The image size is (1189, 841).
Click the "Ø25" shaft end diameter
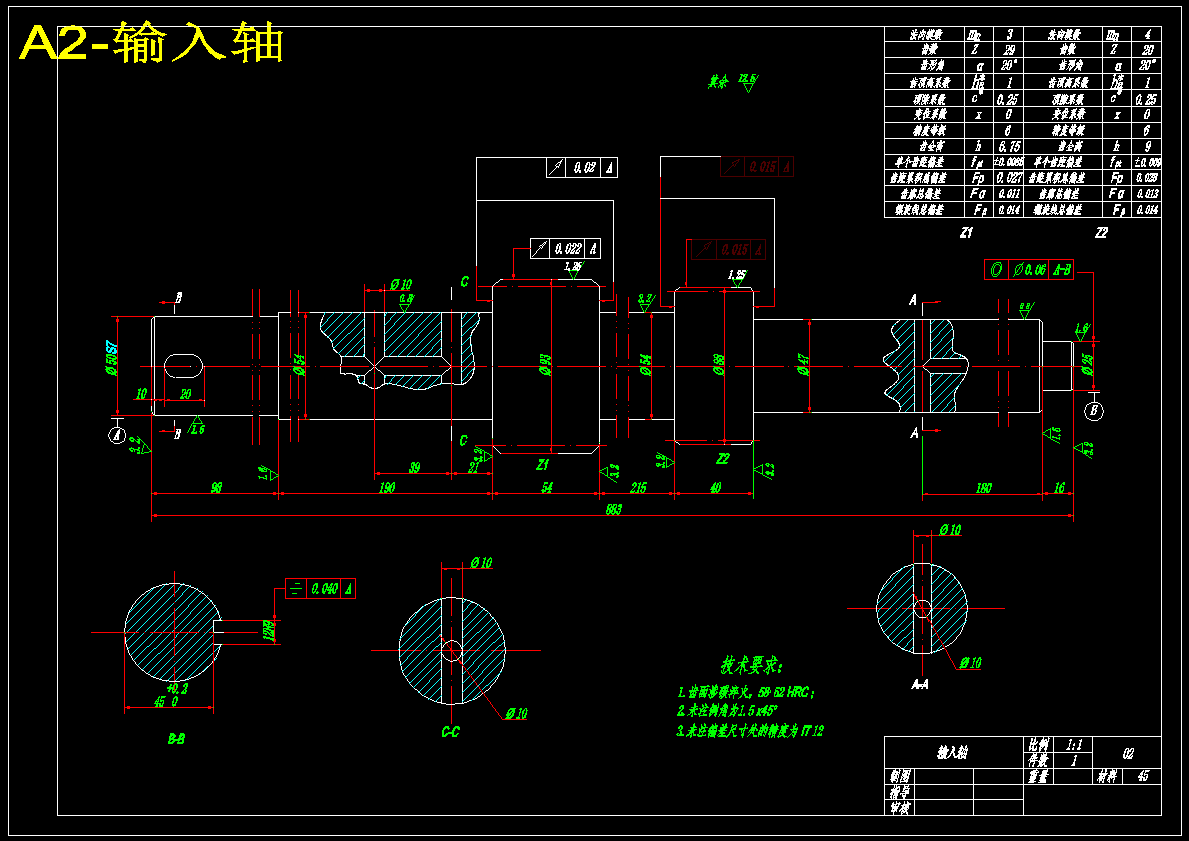(1087, 365)
